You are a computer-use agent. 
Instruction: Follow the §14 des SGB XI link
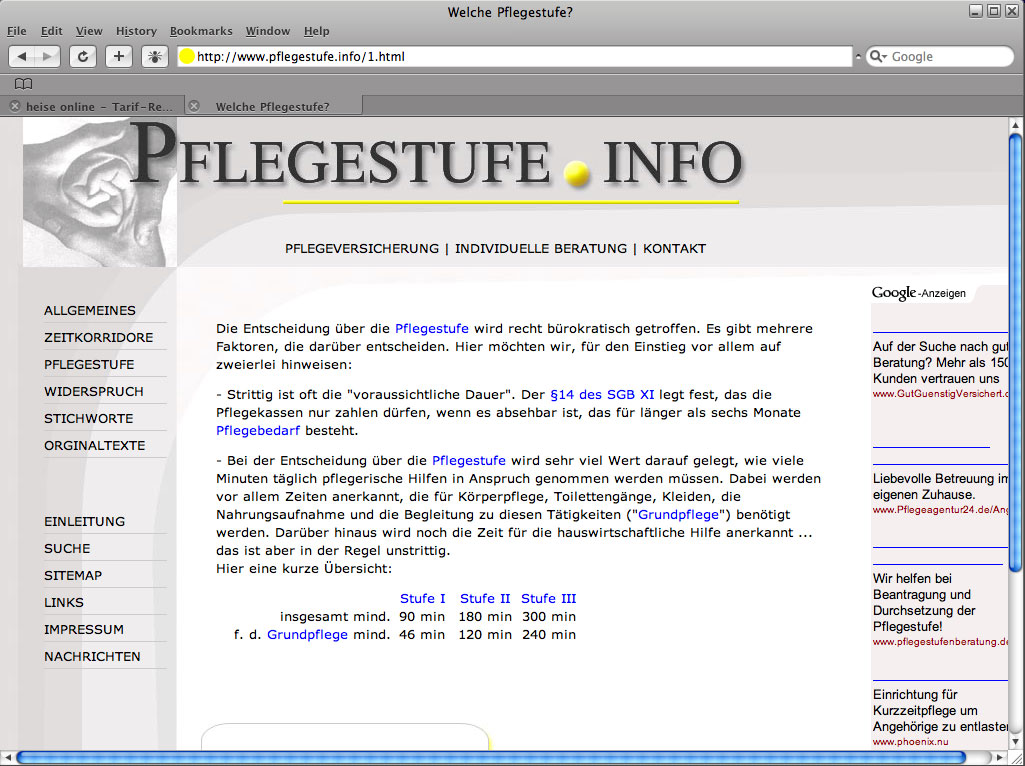click(602, 395)
